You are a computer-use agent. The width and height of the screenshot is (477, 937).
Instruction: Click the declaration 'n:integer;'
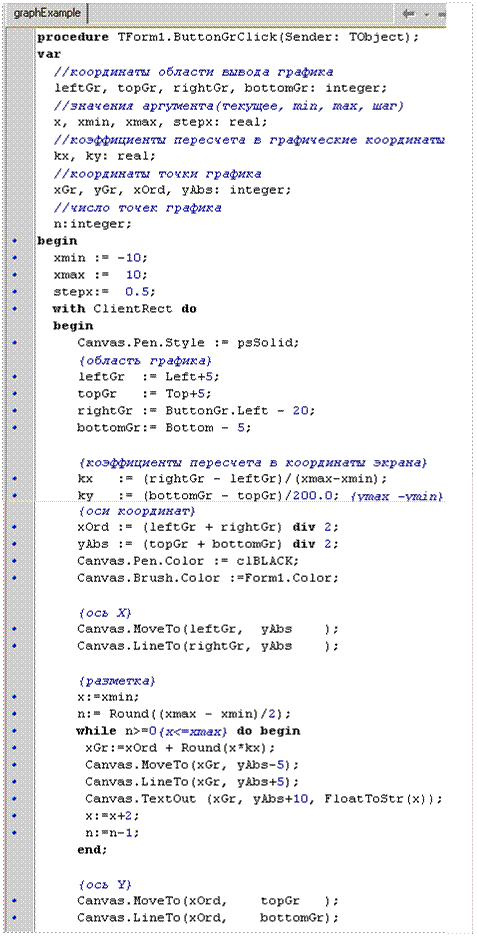point(92,225)
